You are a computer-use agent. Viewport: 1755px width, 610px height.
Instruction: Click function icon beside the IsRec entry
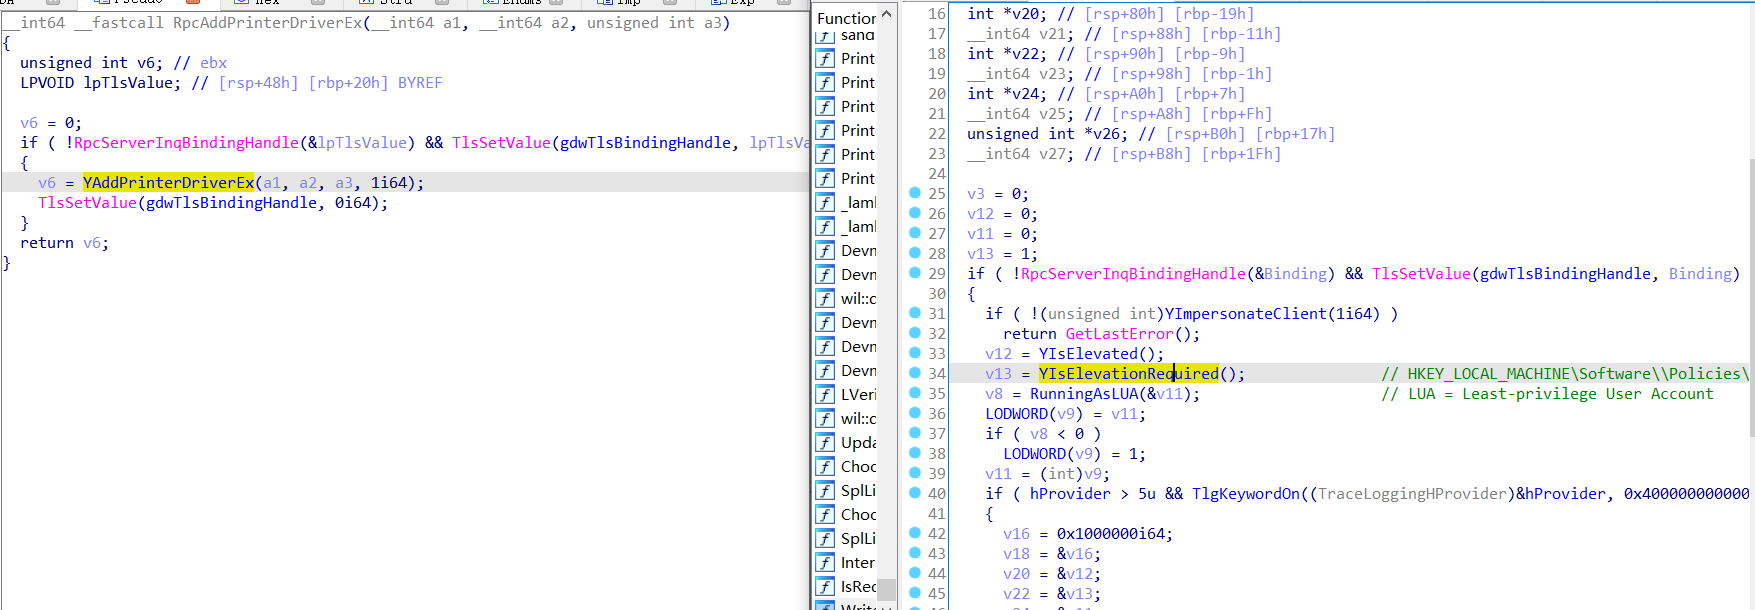[825, 586]
